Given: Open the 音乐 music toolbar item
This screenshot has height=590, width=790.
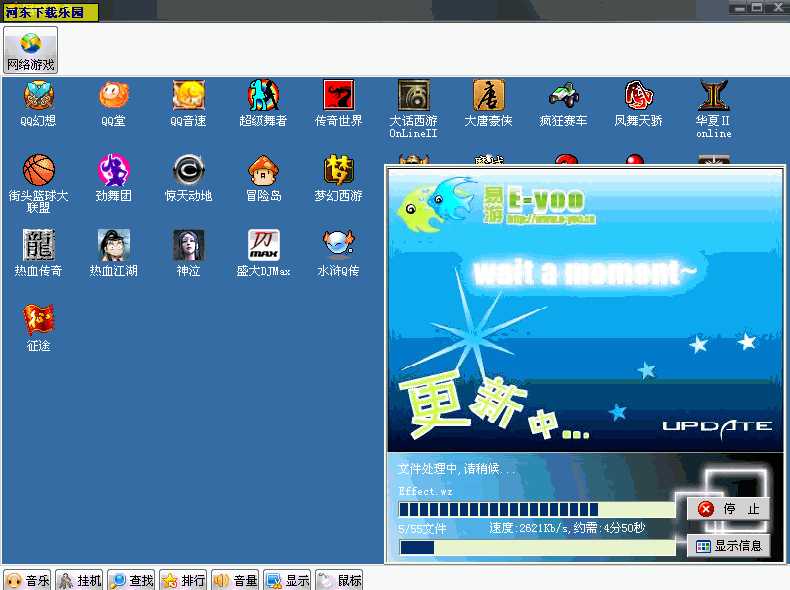Looking at the screenshot, I should tap(27, 580).
